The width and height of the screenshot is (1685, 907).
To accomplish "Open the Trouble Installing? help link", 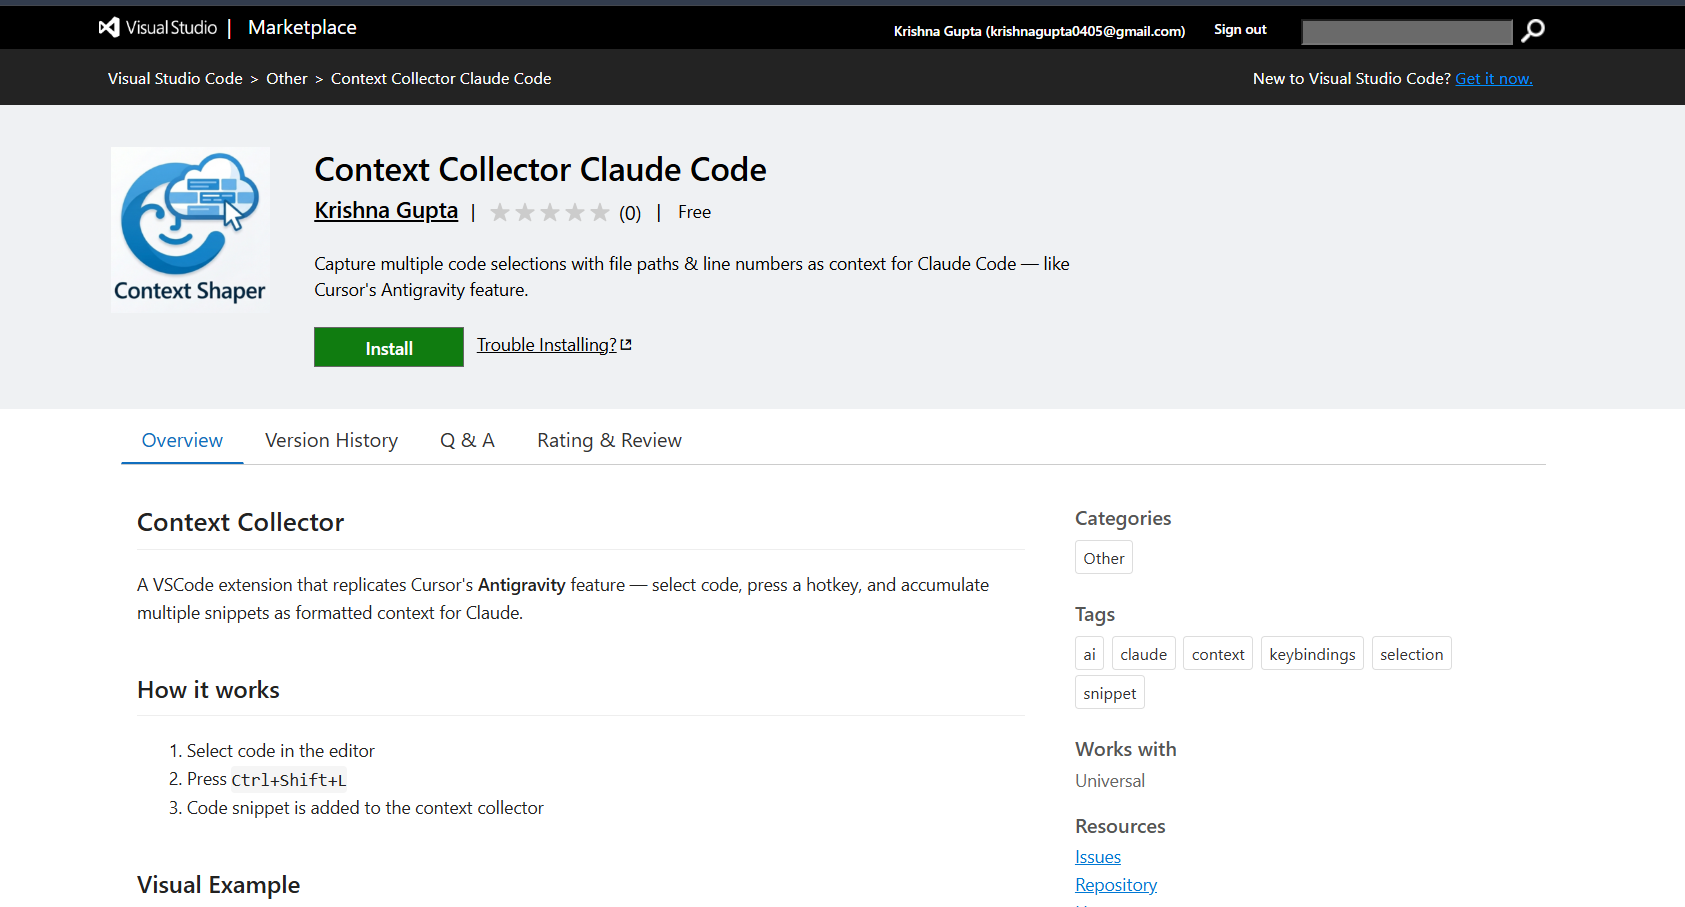I will click(546, 344).
